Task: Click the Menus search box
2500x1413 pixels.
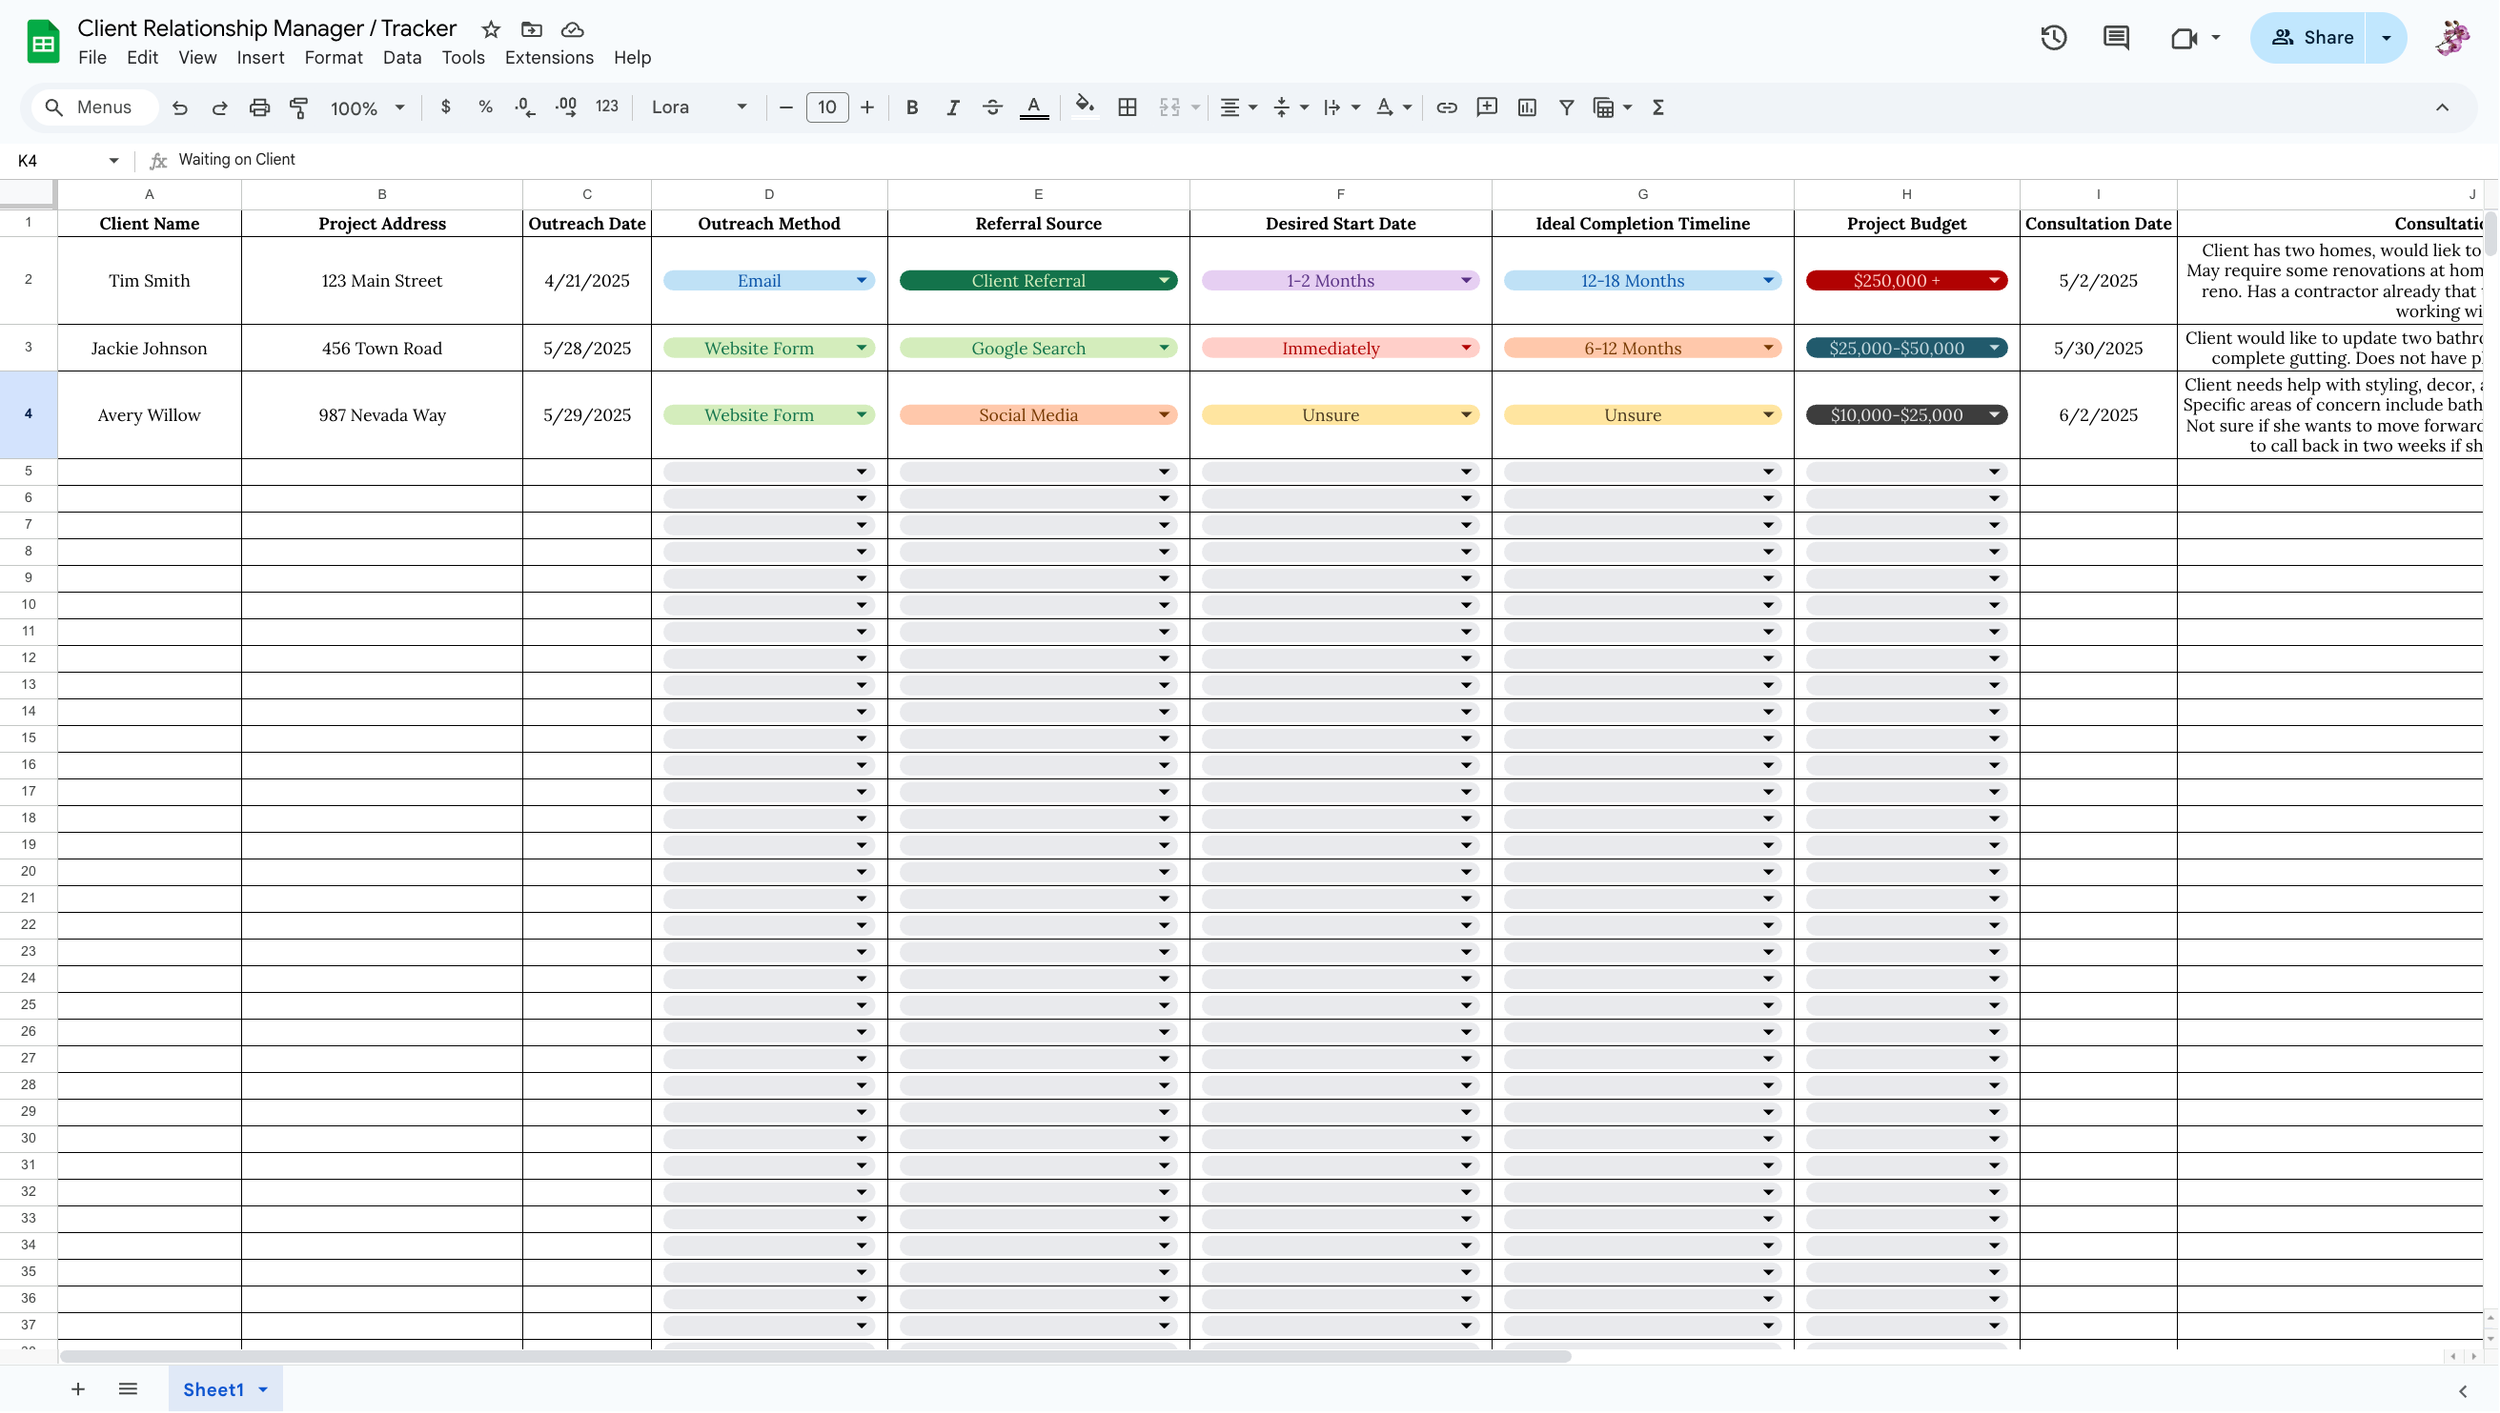Action: point(95,108)
